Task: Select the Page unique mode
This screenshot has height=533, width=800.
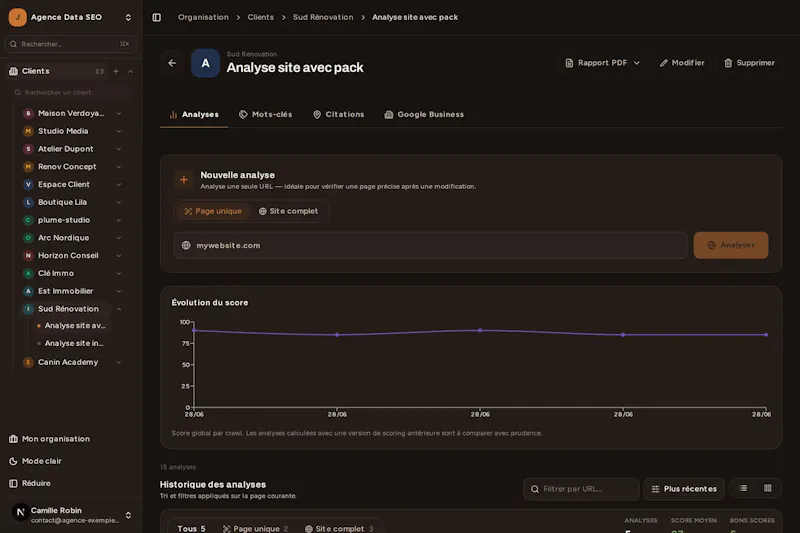Action: (x=213, y=211)
